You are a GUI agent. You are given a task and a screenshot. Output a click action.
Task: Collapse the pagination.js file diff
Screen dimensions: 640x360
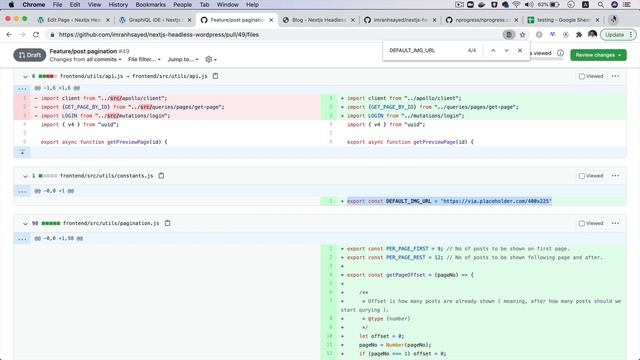[x=25, y=224]
